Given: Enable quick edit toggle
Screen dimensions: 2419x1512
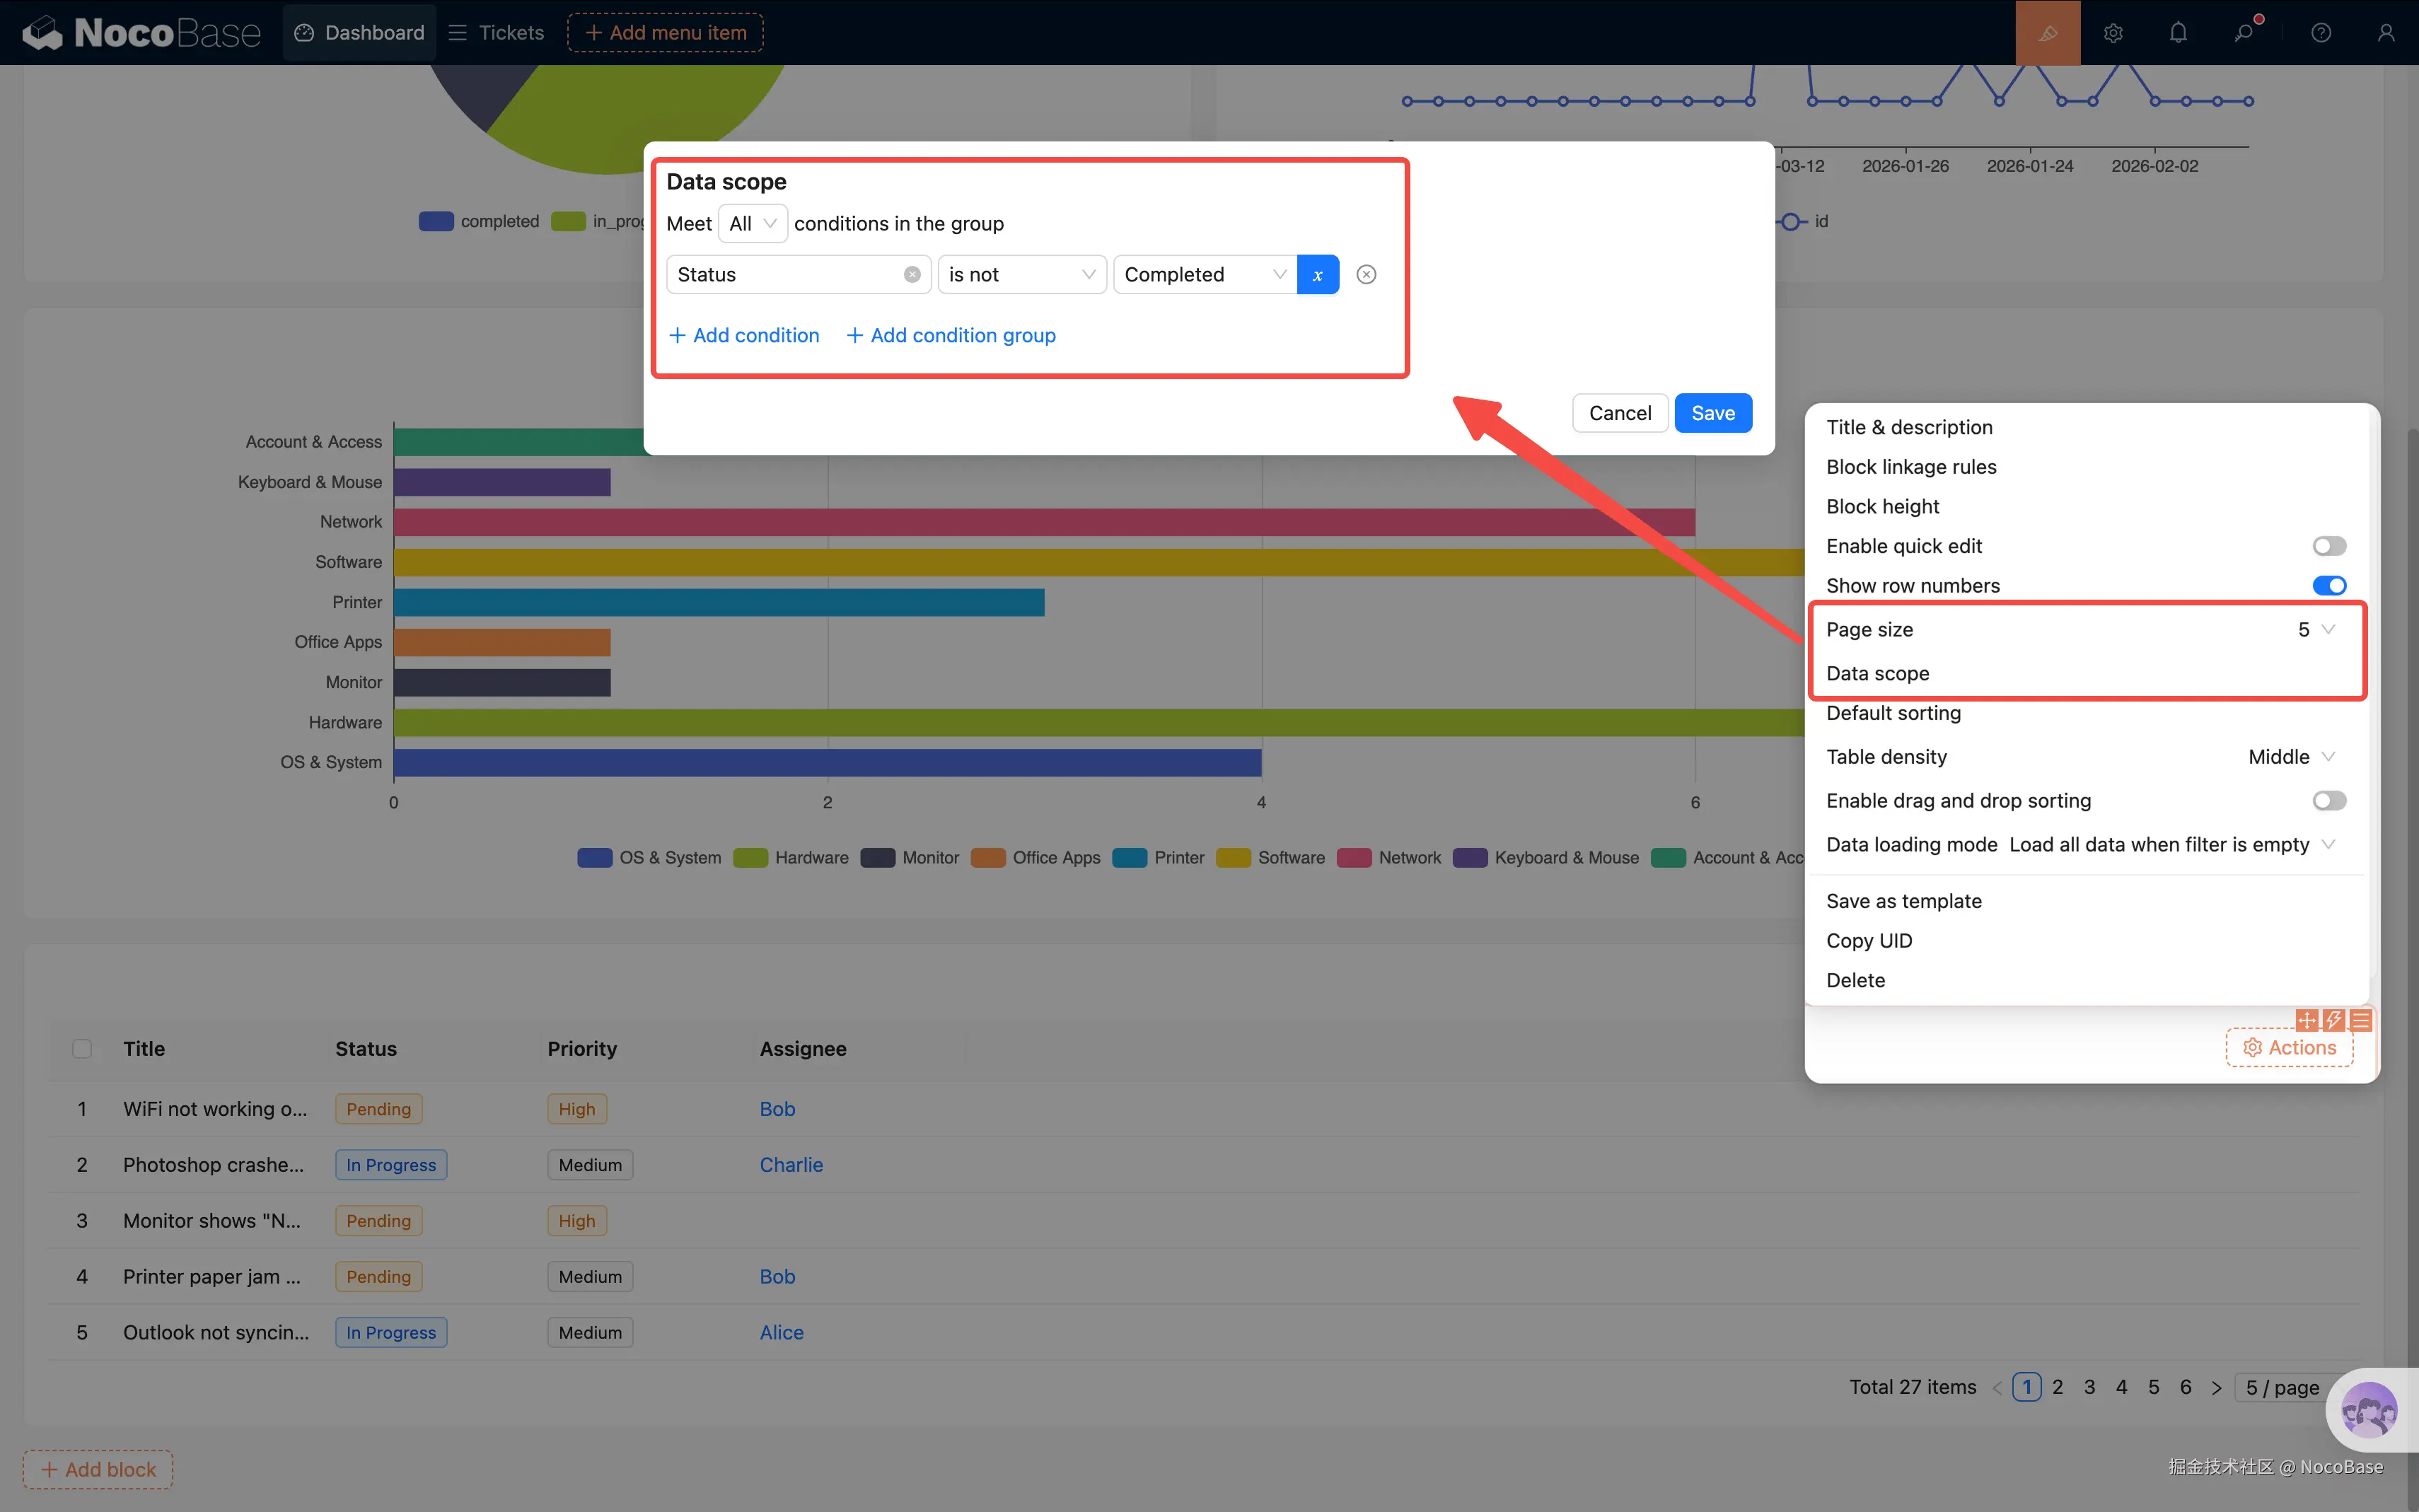Looking at the screenshot, I should tap(2328, 546).
